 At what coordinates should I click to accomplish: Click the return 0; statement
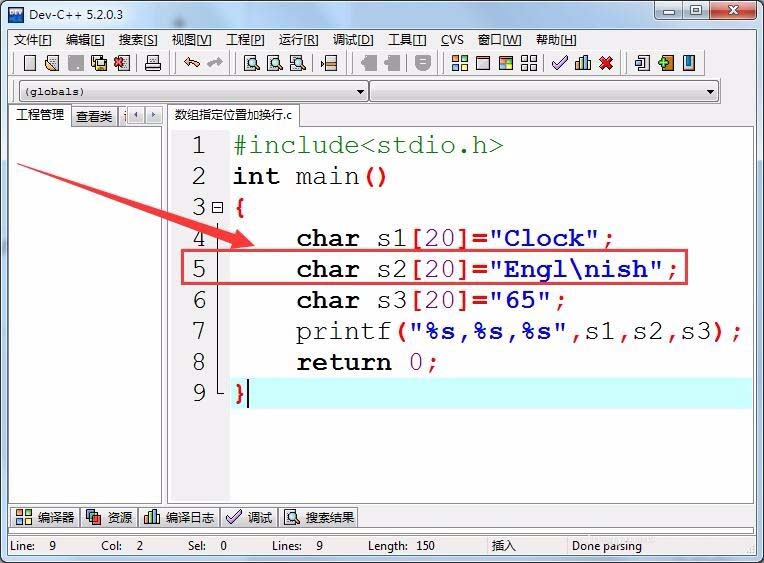pos(367,363)
